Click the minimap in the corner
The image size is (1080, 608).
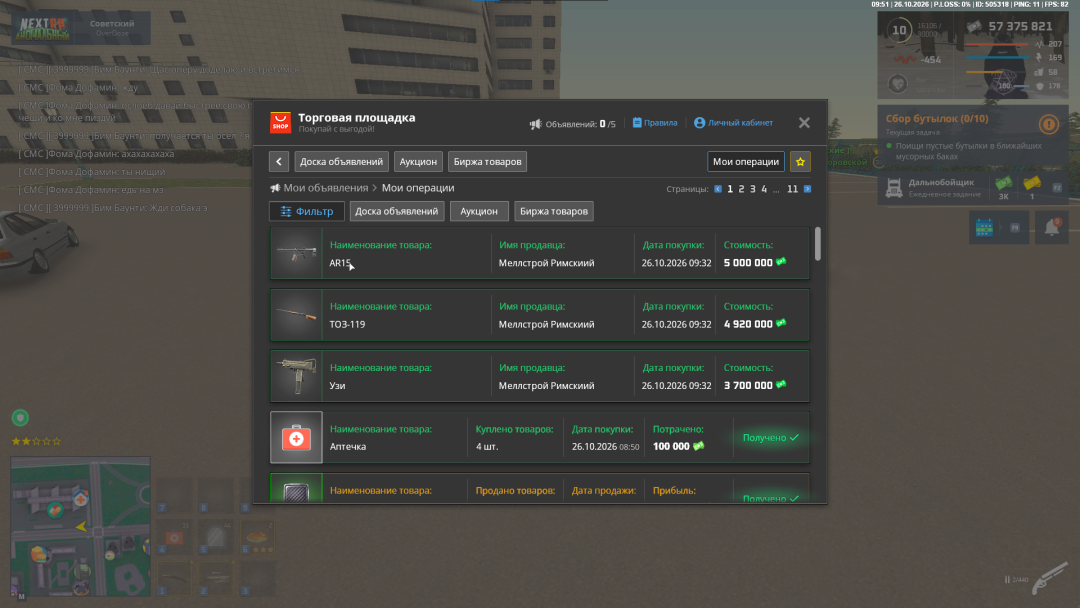(81, 527)
